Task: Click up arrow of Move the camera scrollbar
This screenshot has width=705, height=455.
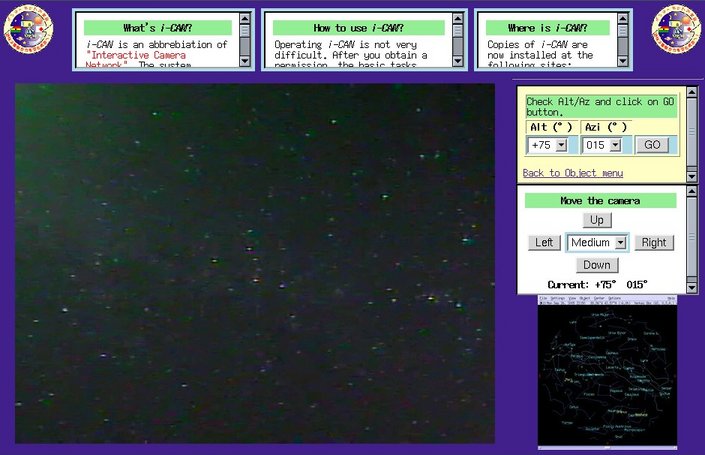Action: click(692, 192)
